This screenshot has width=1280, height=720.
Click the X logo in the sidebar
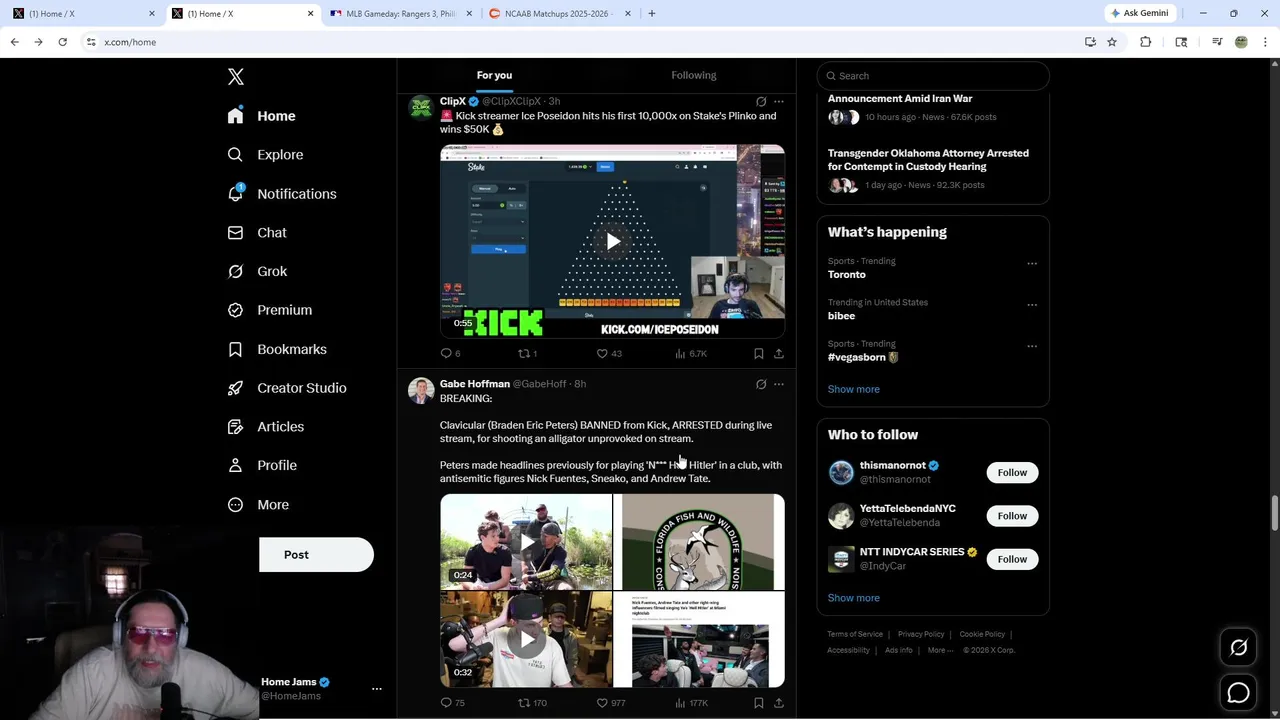235,77
